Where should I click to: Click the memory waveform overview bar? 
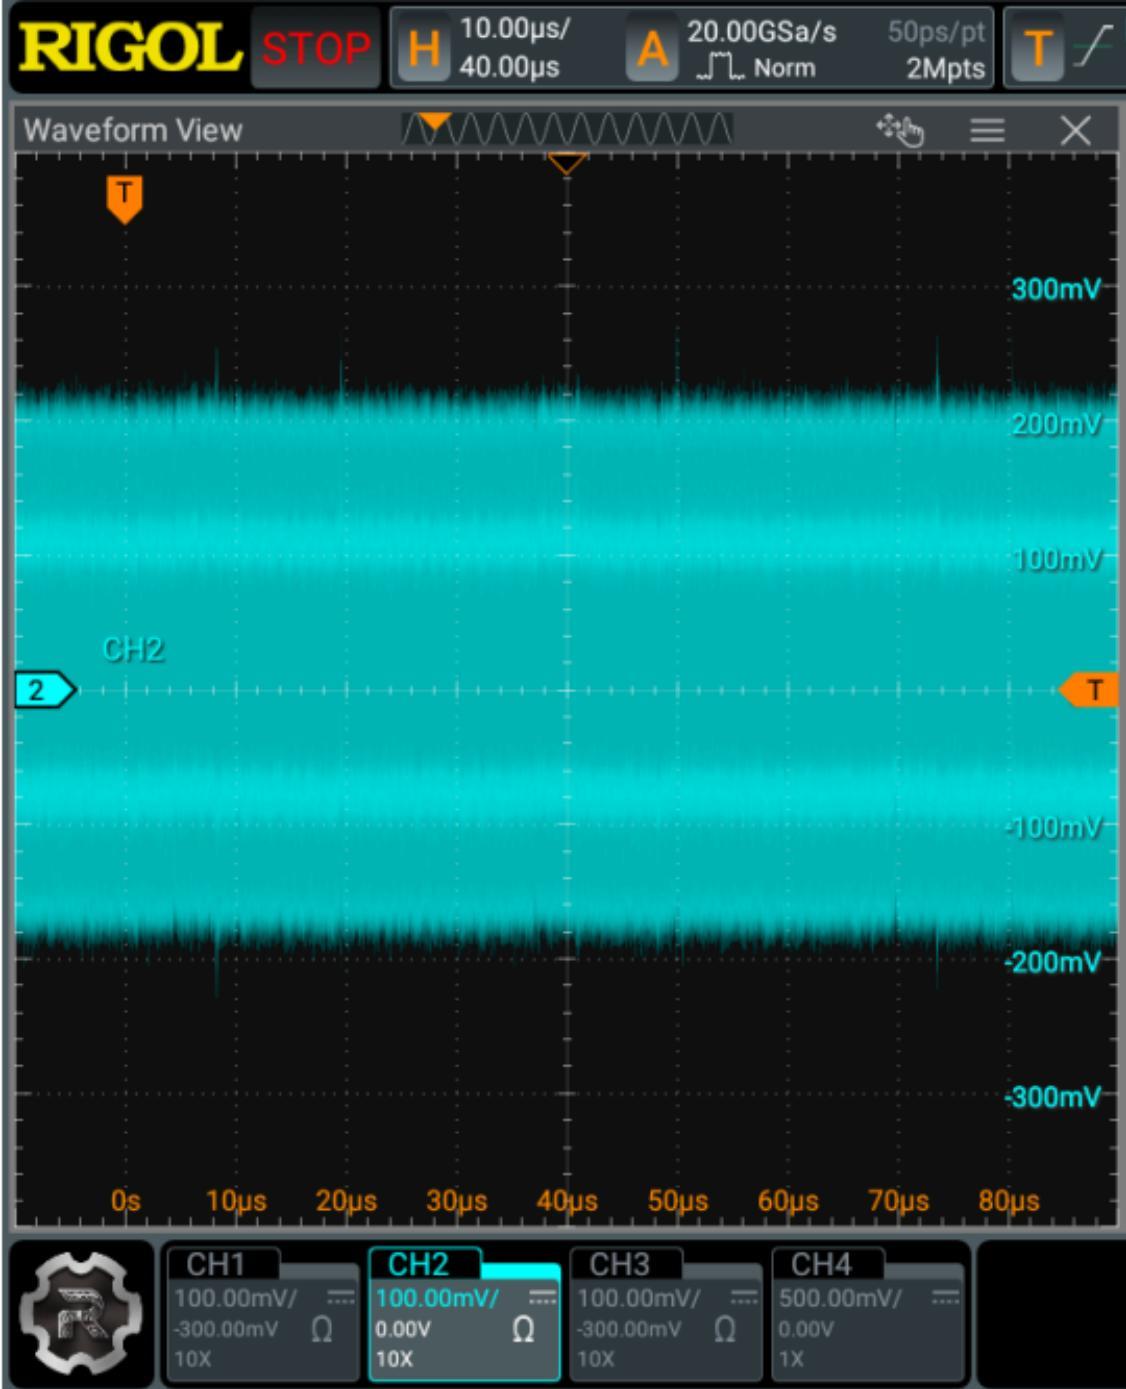567,129
